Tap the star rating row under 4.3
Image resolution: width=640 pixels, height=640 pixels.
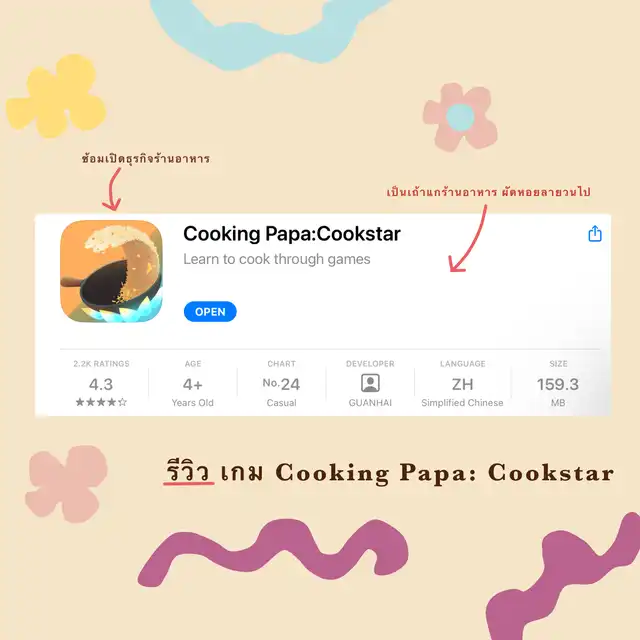pos(101,402)
